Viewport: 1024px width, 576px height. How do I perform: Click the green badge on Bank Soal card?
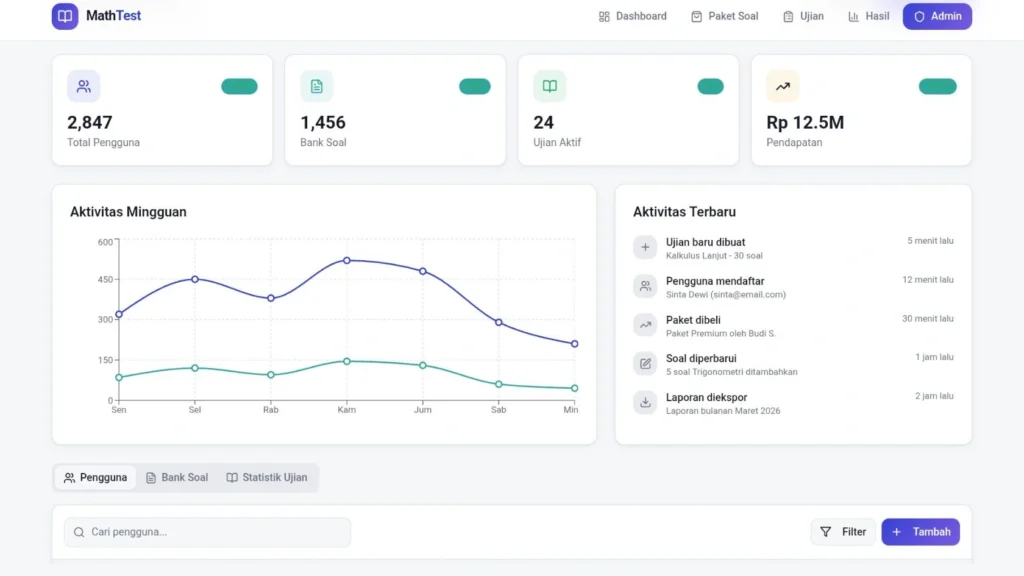pos(475,86)
